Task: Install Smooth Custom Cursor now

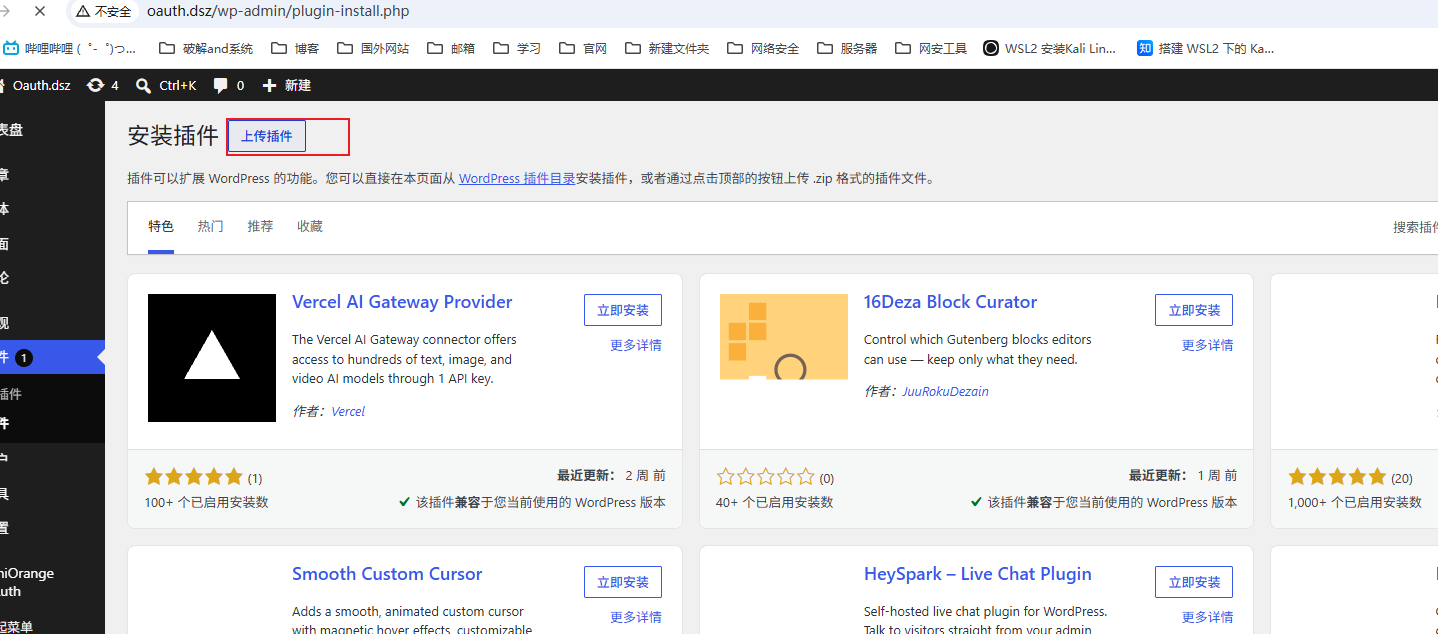Action: 623,582
